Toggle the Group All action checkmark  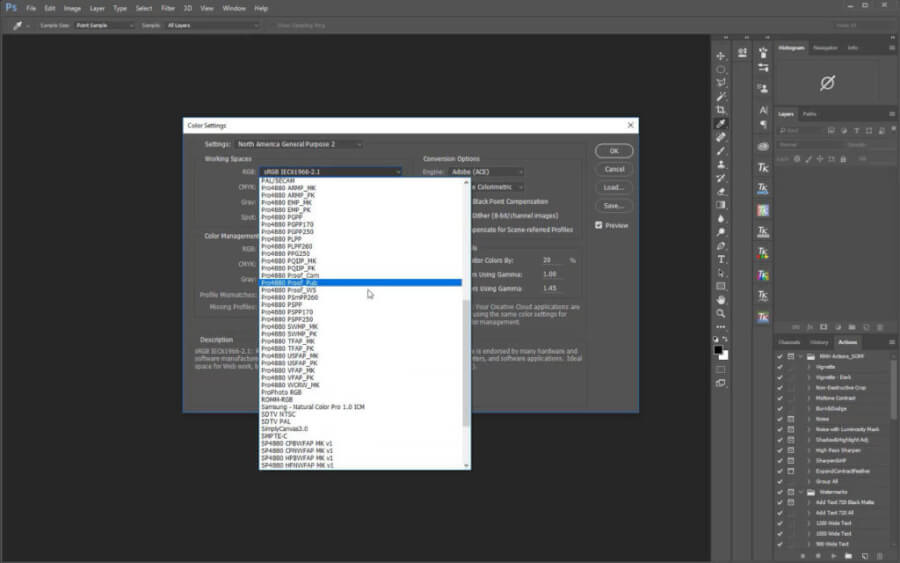(779, 482)
